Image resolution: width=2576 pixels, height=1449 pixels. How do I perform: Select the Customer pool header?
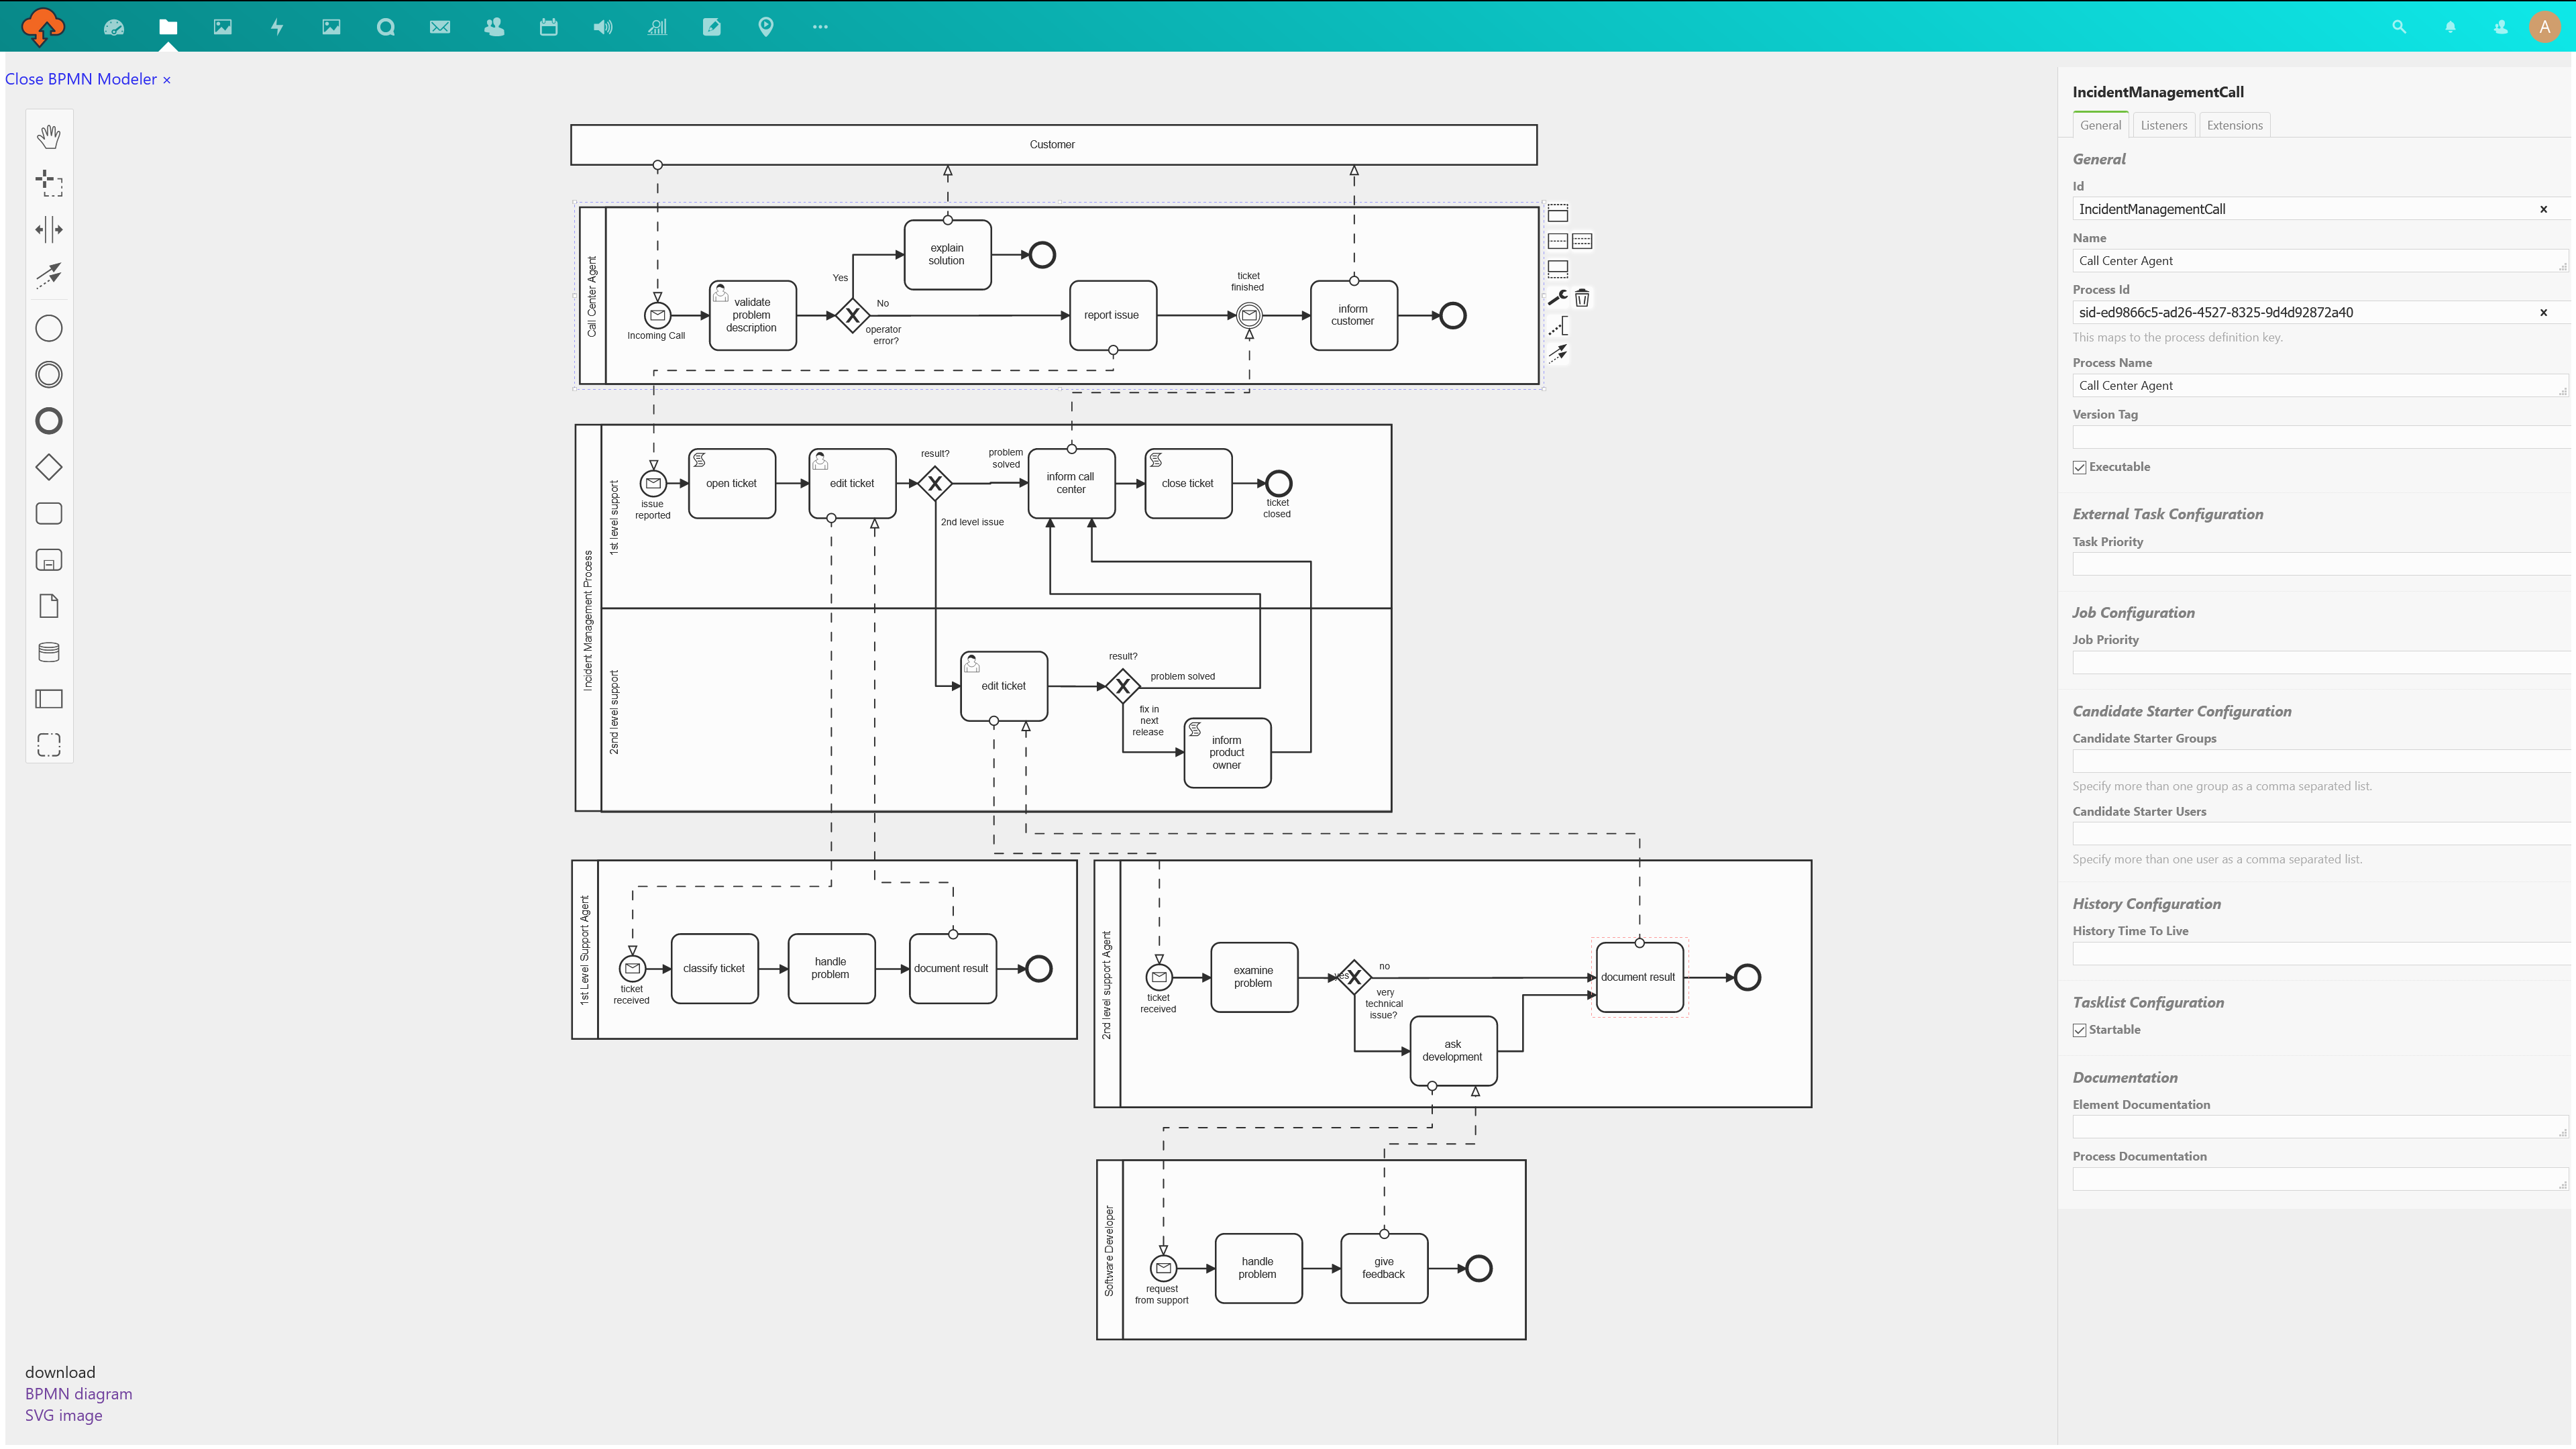point(1053,145)
